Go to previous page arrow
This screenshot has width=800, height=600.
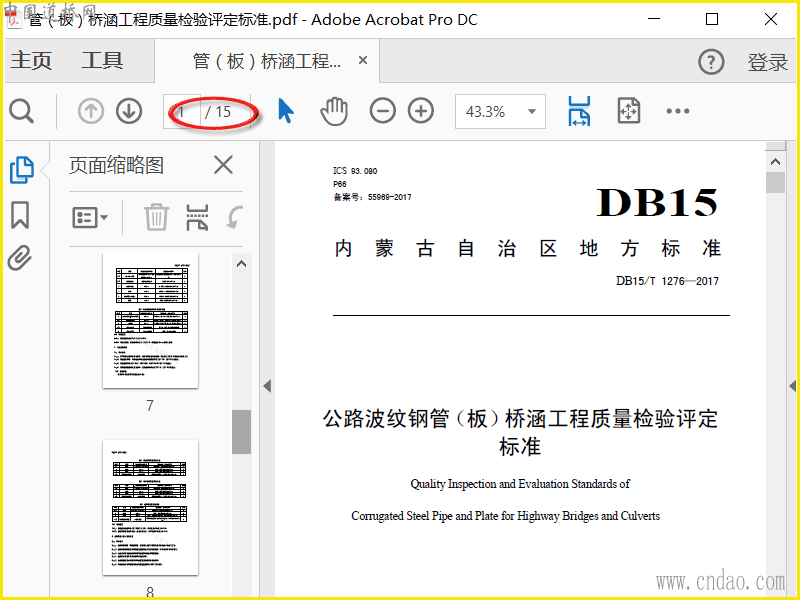coord(91,111)
